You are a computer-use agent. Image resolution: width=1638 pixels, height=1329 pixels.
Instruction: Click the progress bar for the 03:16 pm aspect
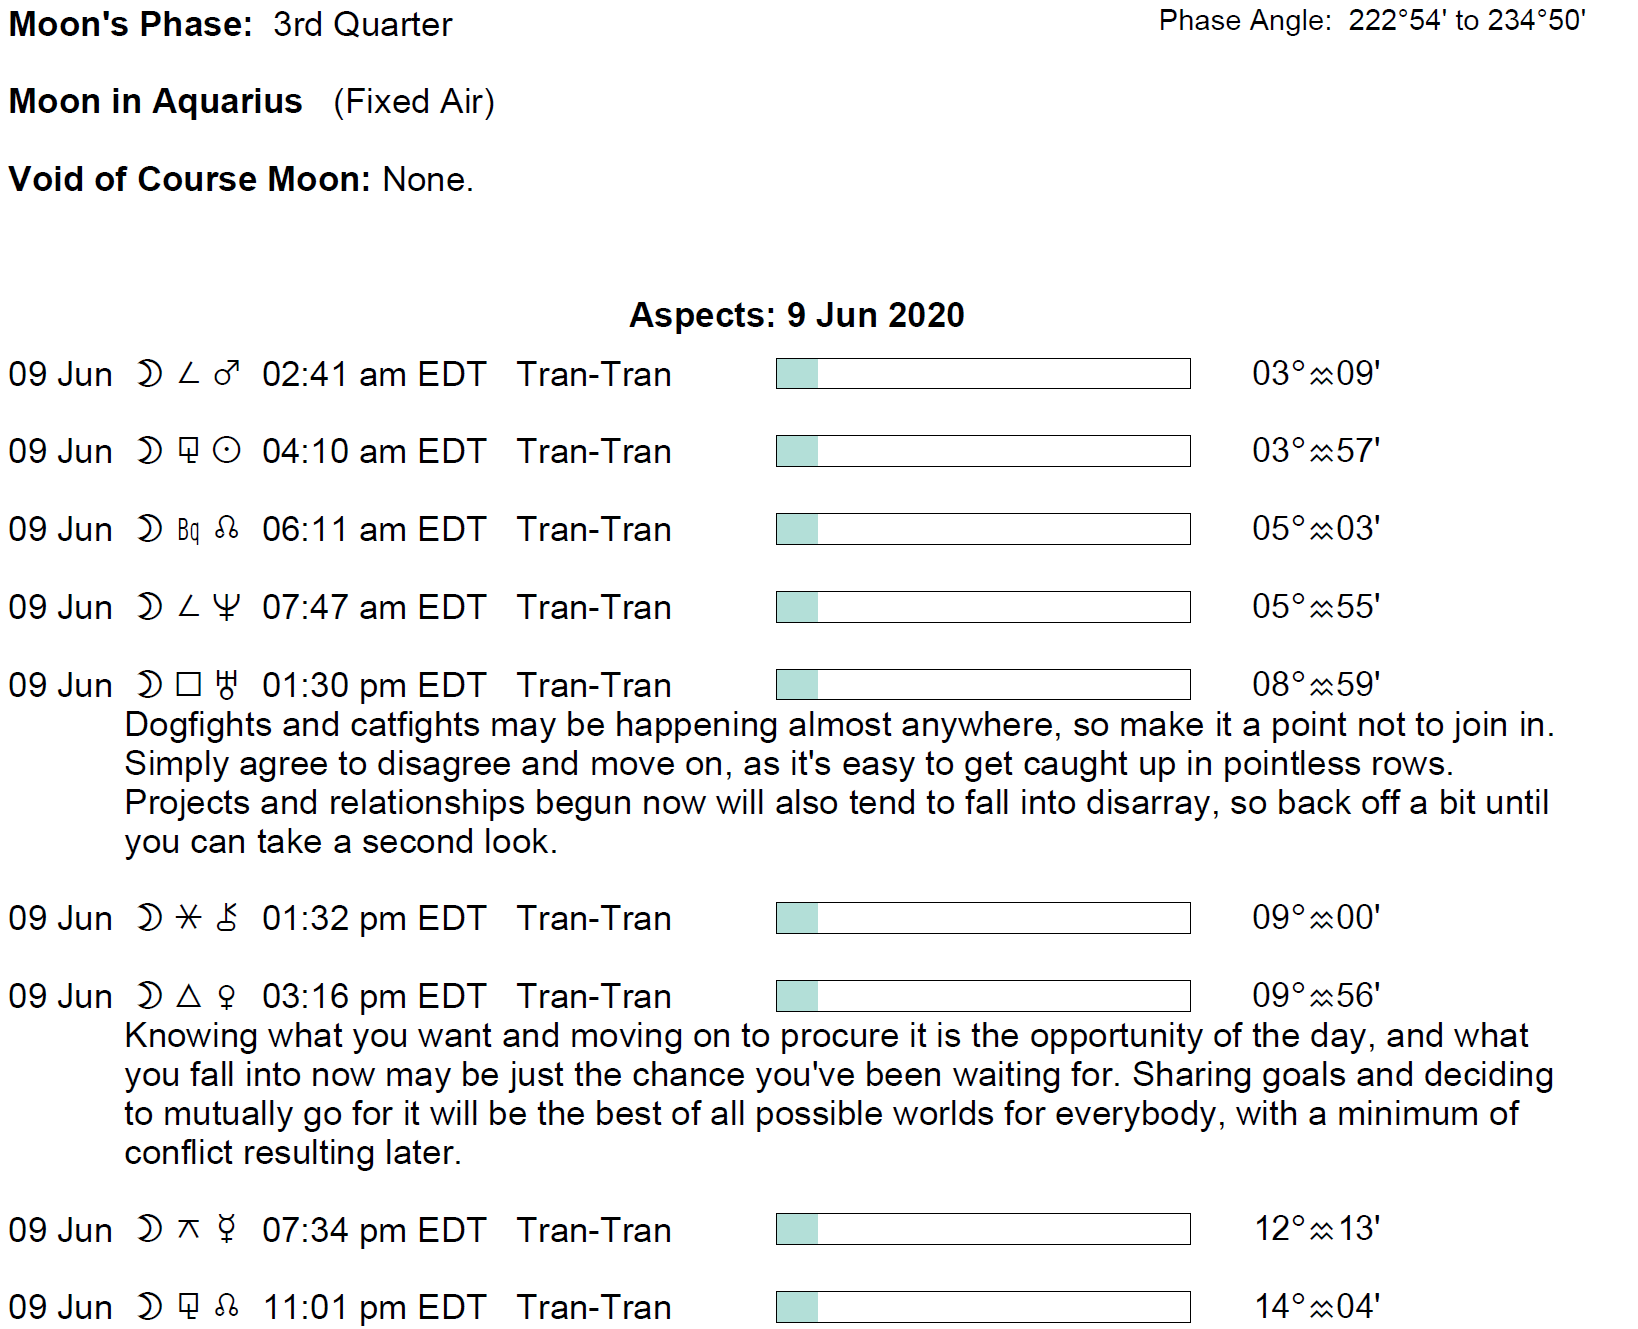[983, 996]
